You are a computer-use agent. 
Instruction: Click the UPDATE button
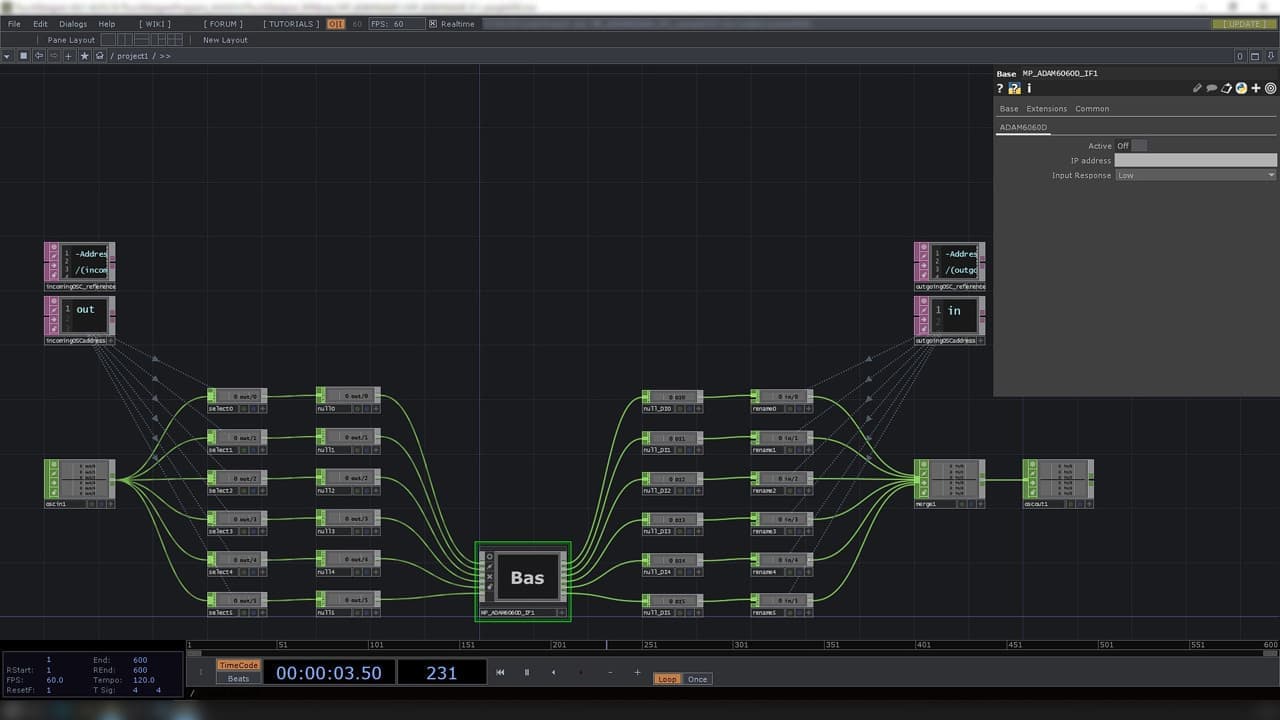point(1243,24)
